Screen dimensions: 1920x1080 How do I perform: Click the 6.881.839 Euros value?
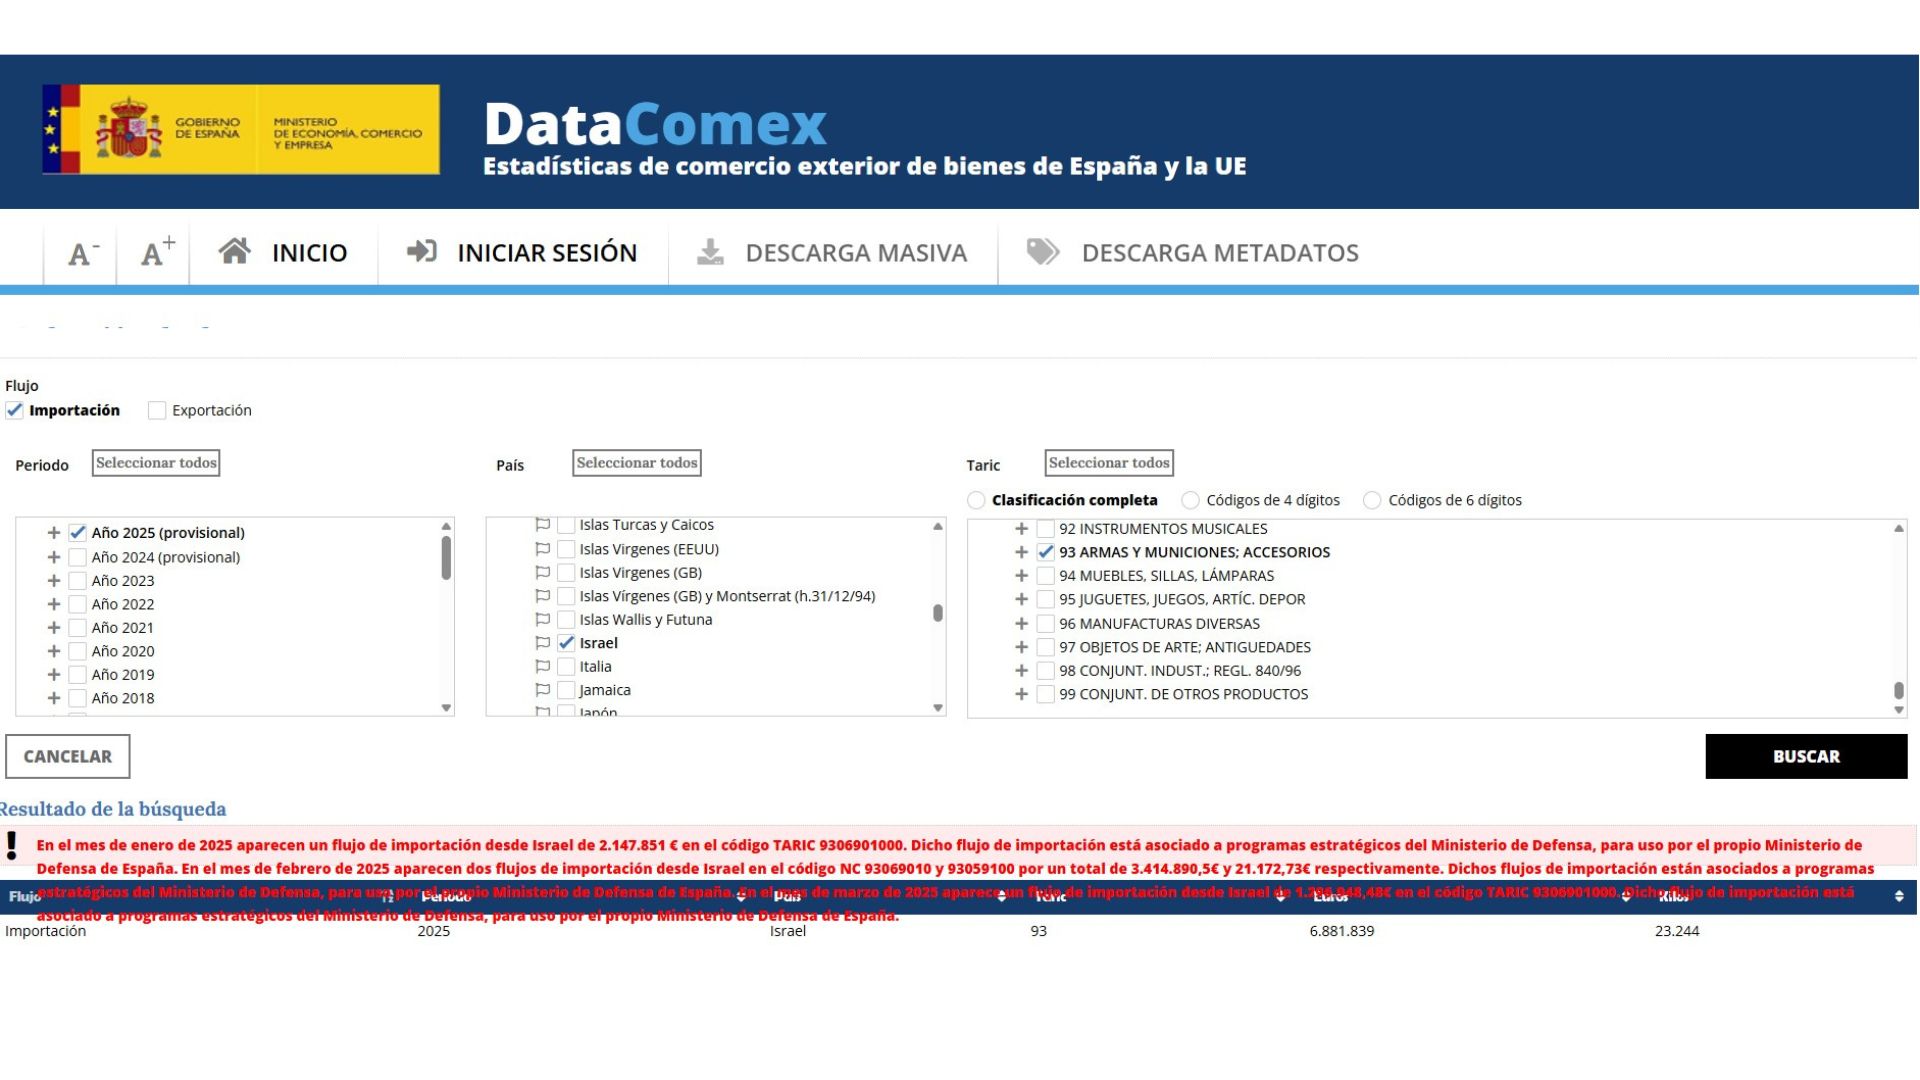tap(1341, 931)
